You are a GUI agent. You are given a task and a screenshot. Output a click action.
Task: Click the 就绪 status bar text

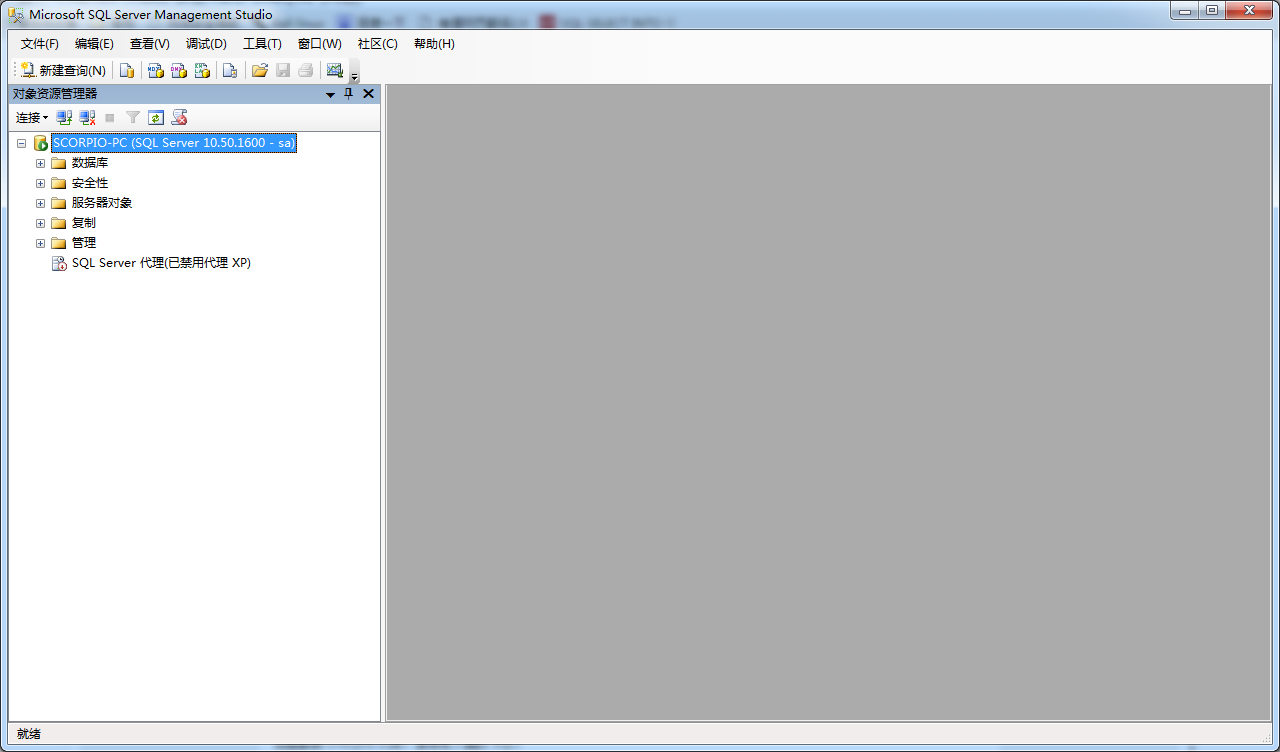[x=29, y=734]
